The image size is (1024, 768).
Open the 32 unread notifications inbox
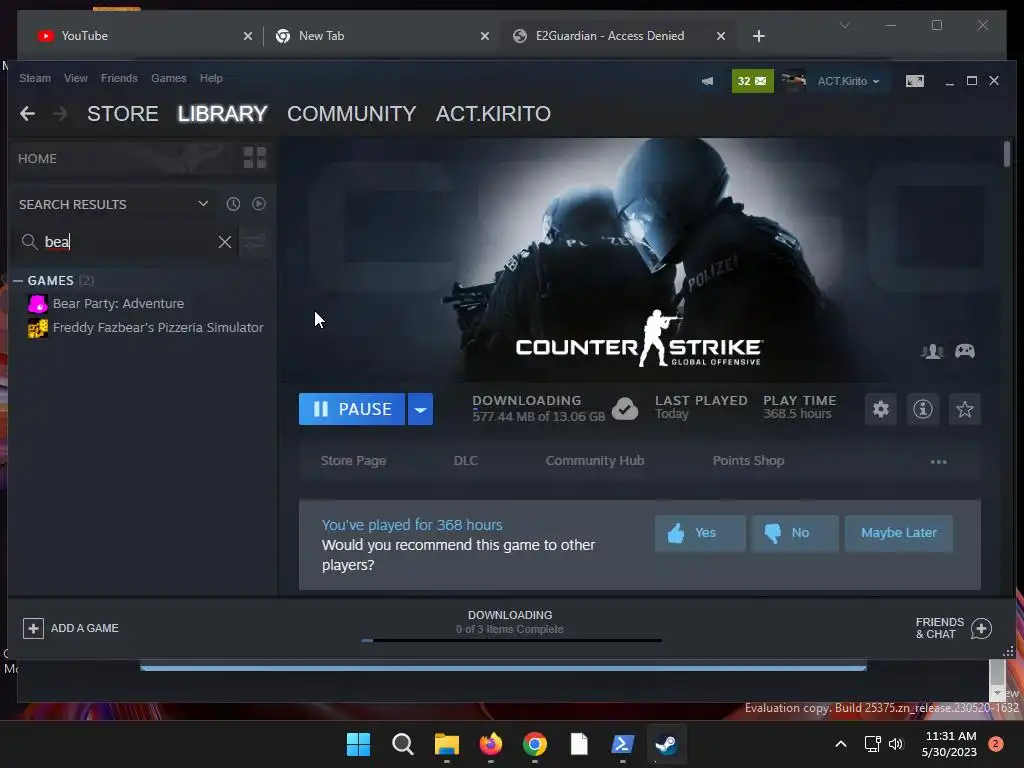(x=752, y=81)
